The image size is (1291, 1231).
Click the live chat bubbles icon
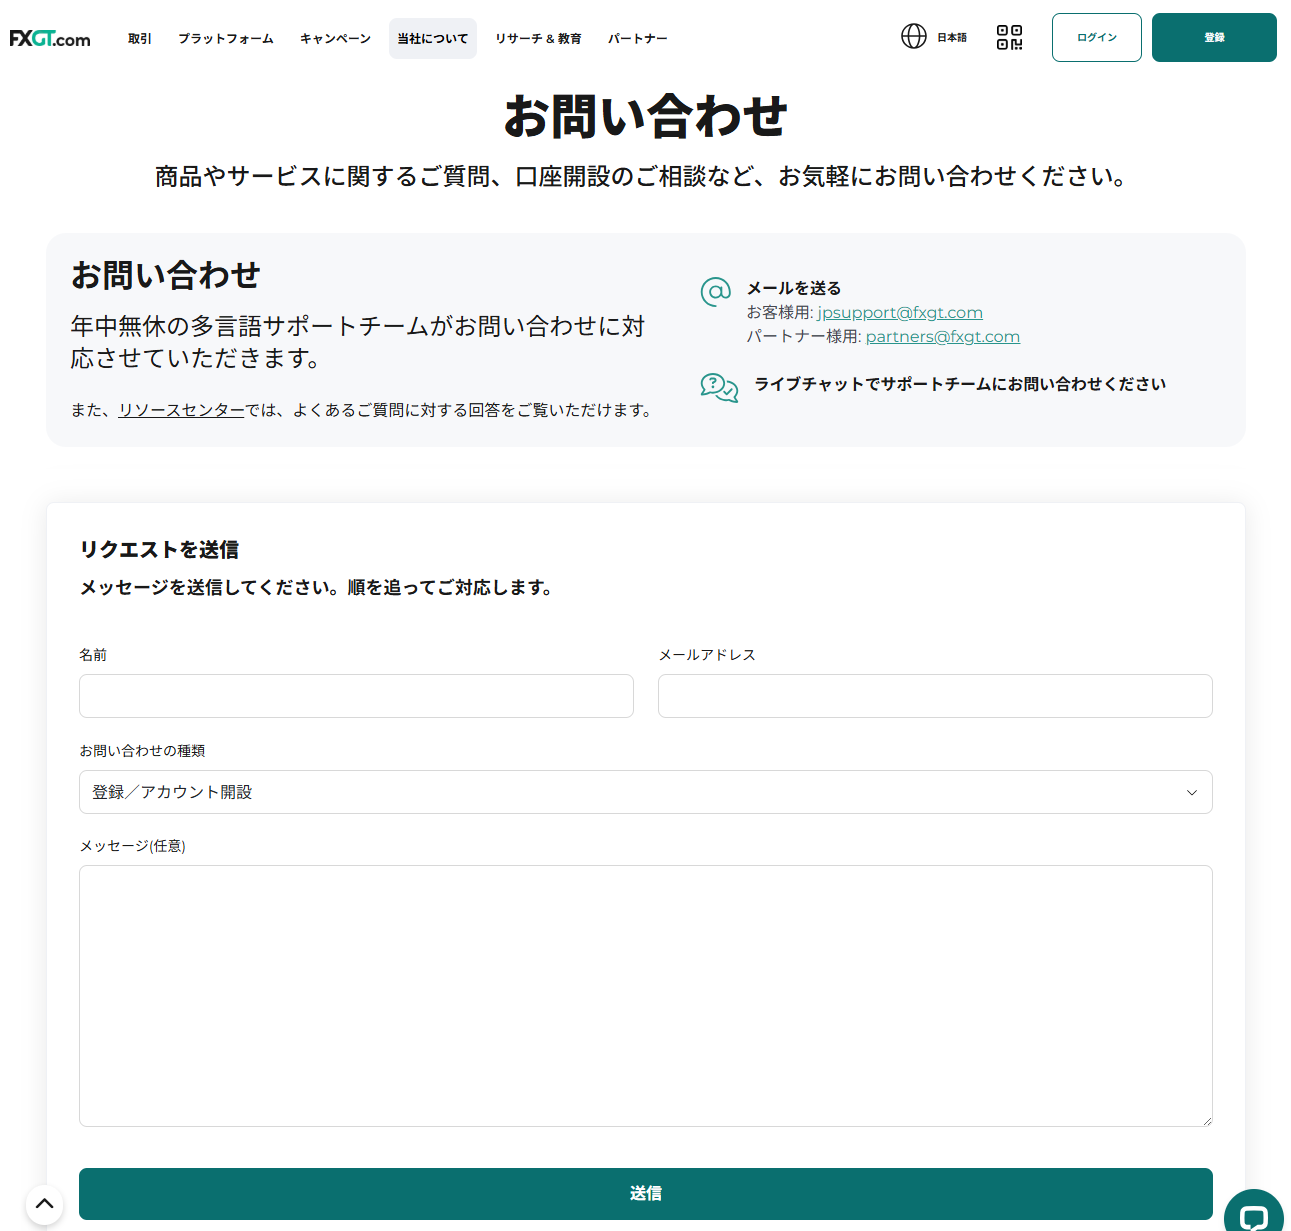coord(719,387)
